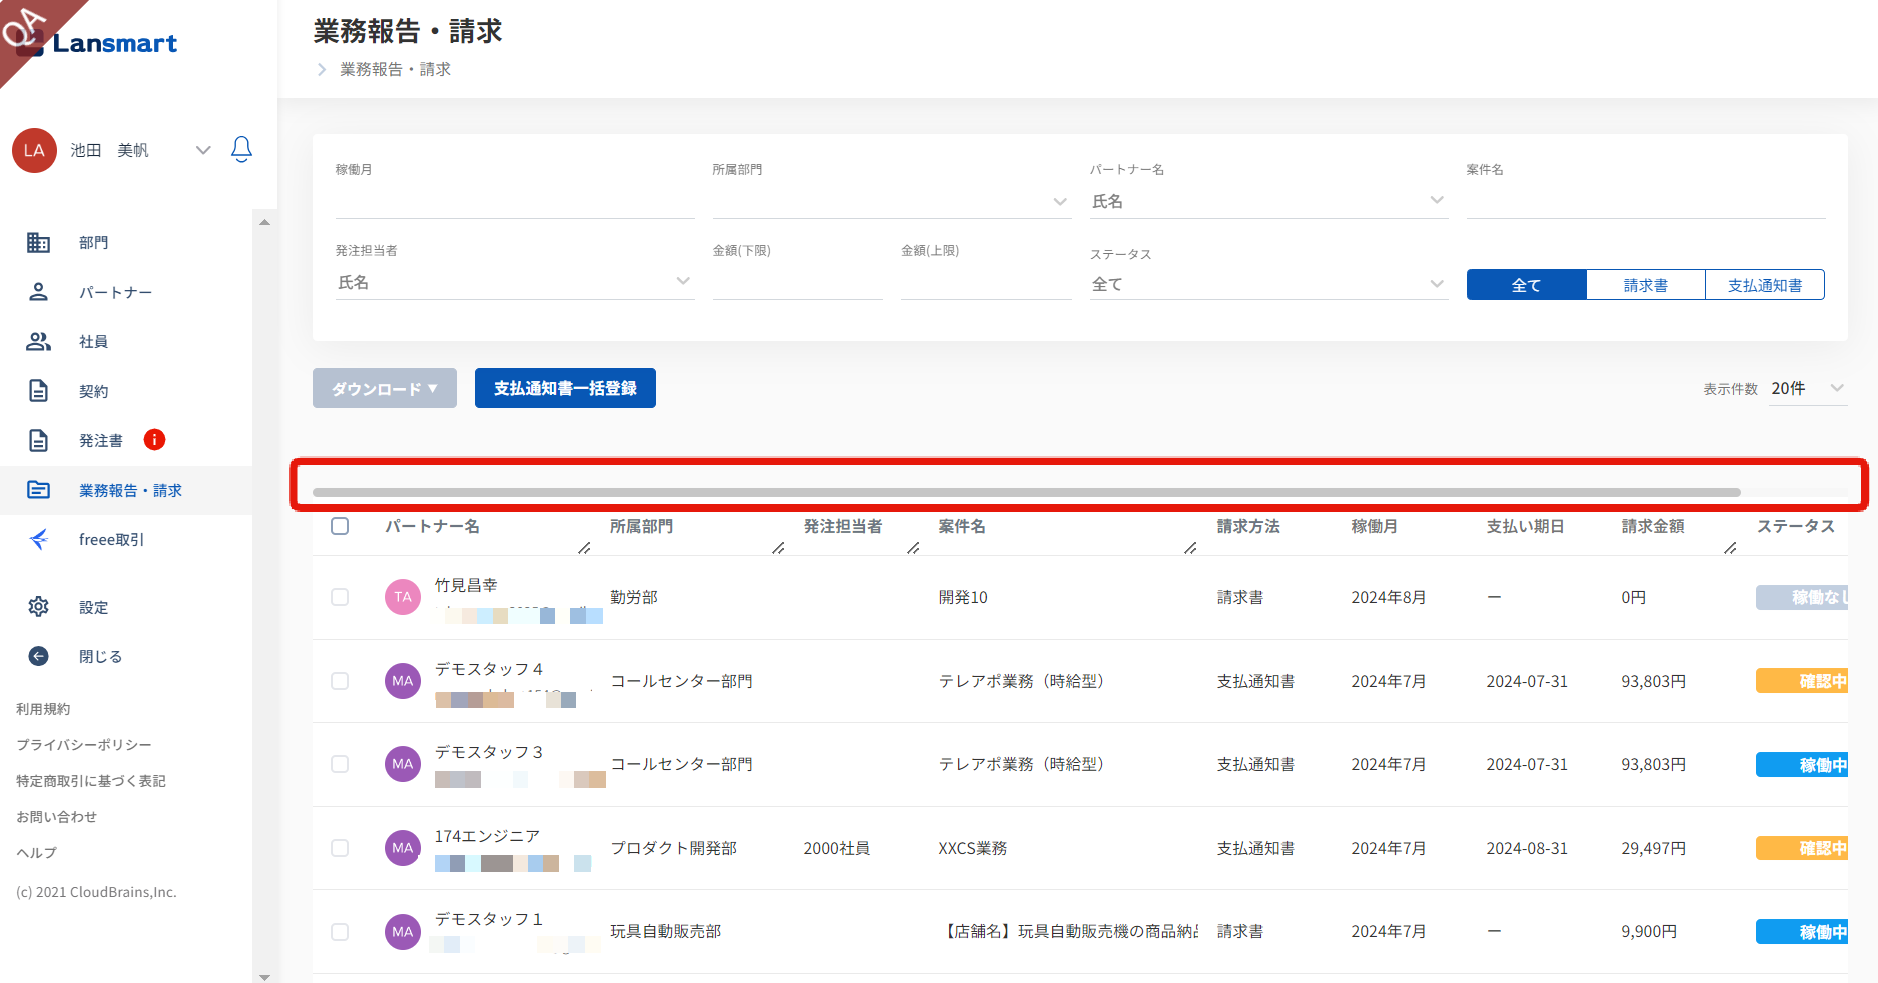Click the MA avatar for デモスタッフ１
The height and width of the screenshot is (983, 1878).
tap(403, 932)
